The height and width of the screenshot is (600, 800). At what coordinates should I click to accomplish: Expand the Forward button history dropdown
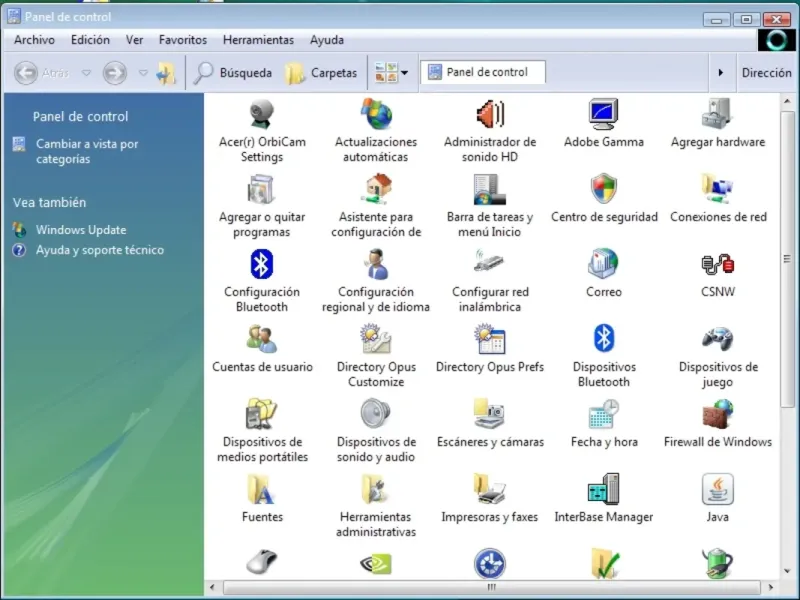(143, 73)
